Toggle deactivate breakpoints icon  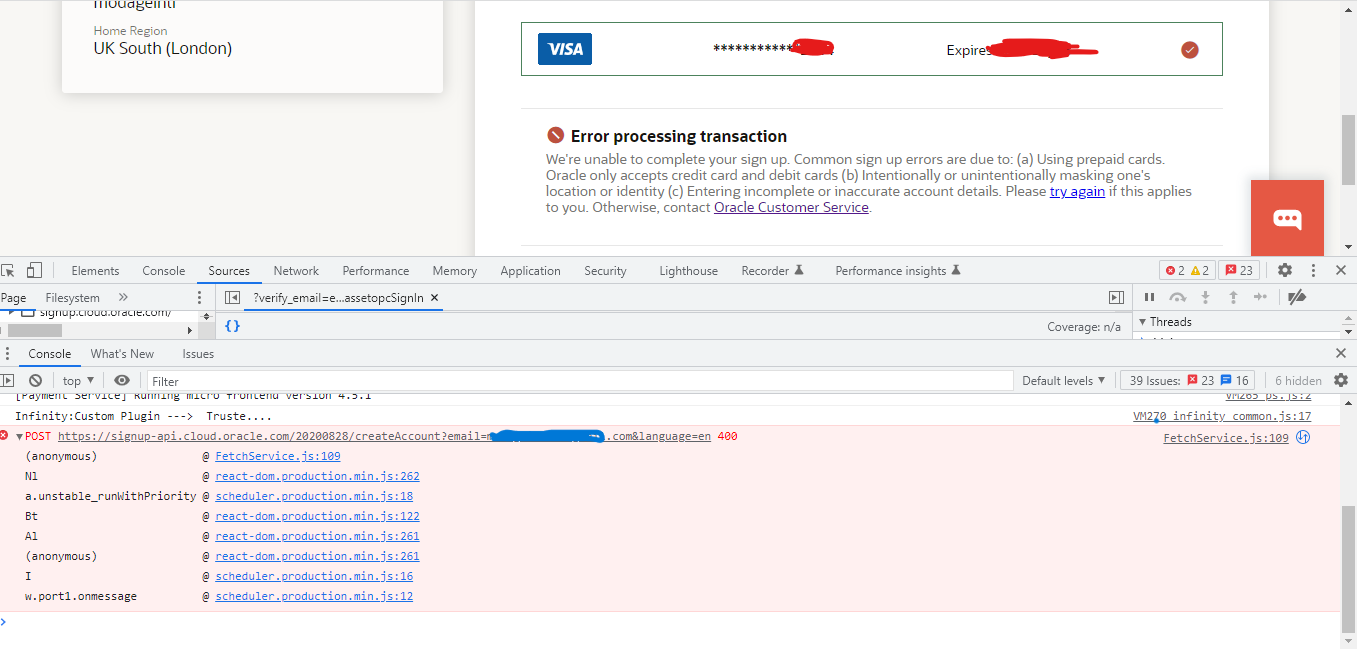[1297, 297]
